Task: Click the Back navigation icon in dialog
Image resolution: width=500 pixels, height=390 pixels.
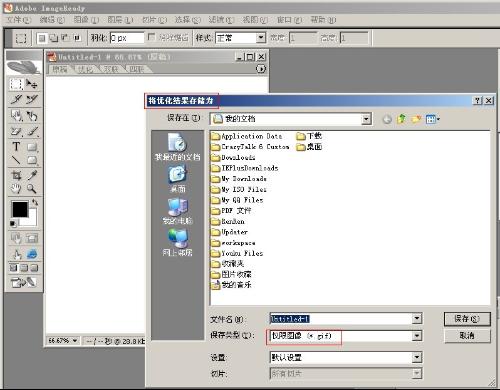Action: pyautogui.click(x=387, y=119)
